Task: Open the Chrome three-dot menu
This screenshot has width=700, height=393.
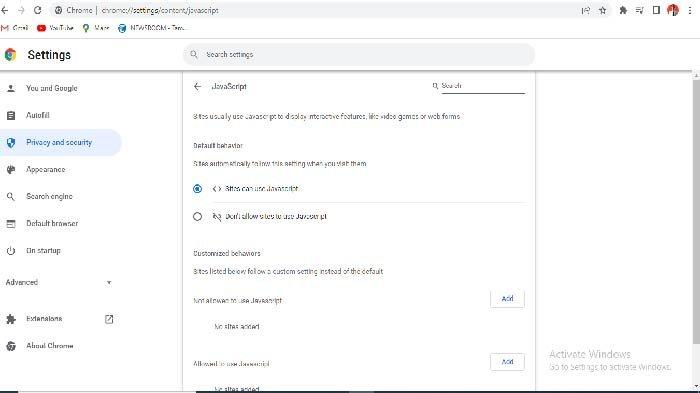Action: click(x=690, y=10)
